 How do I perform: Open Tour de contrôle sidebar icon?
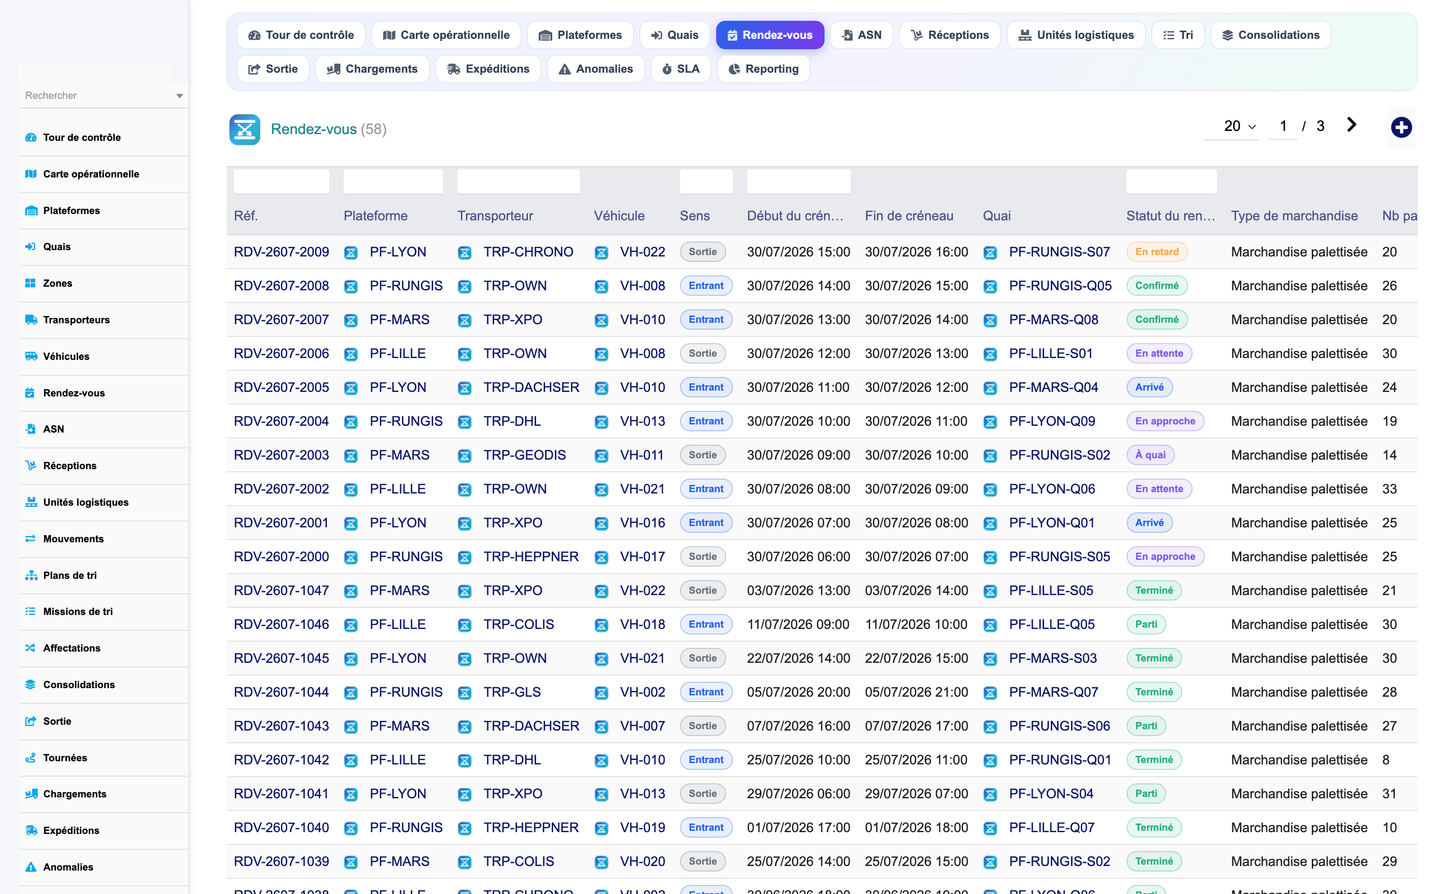[x=31, y=138]
